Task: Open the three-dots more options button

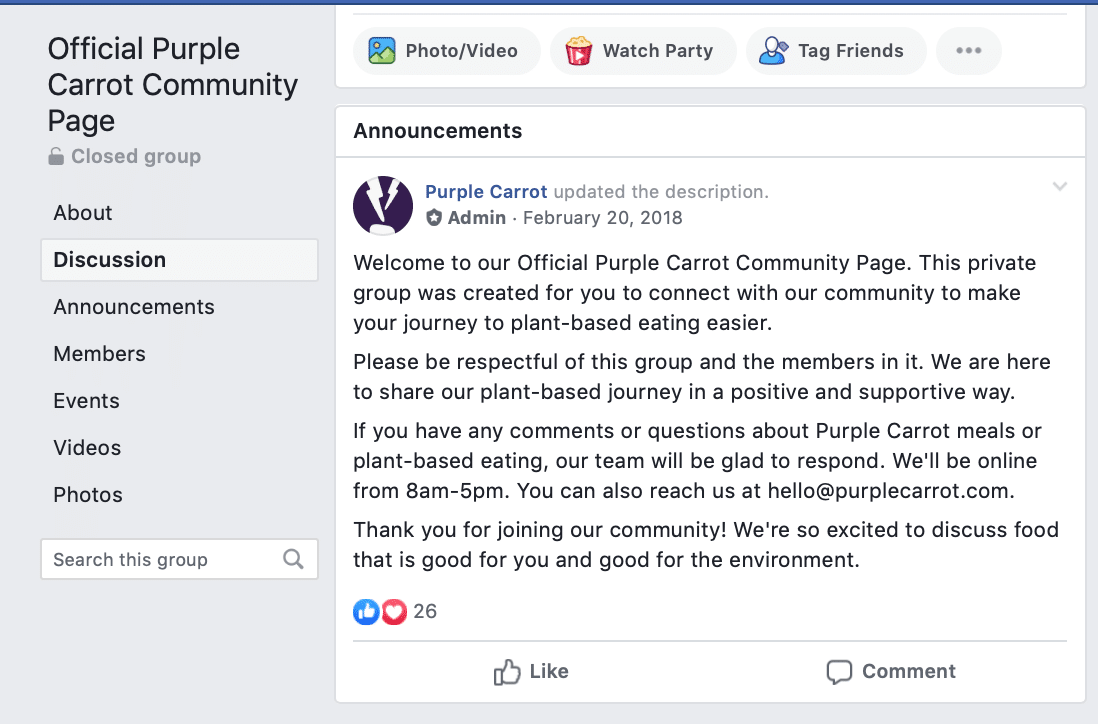Action: [968, 51]
